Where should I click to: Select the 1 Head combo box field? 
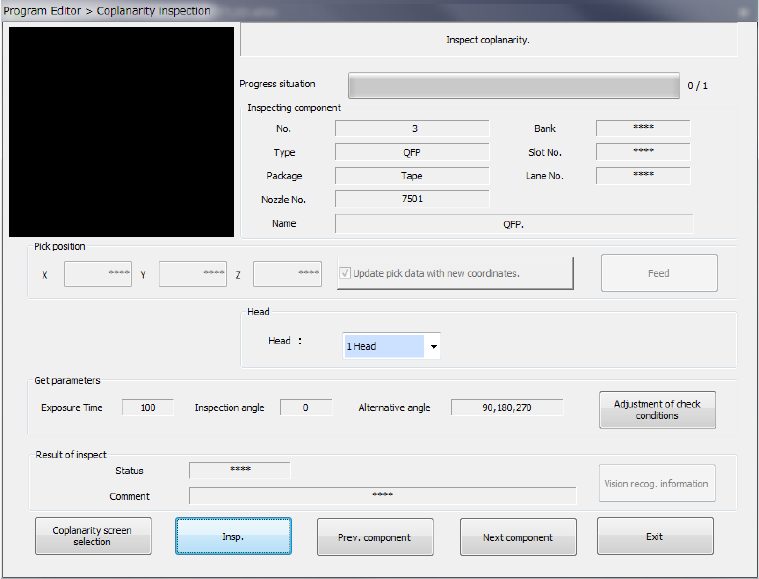384,346
